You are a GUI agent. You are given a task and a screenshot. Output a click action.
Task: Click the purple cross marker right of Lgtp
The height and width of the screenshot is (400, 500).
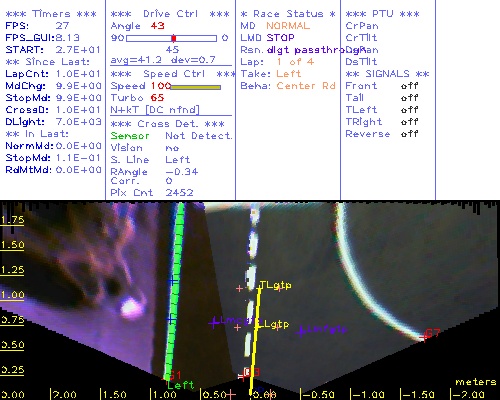click(301, 331)
